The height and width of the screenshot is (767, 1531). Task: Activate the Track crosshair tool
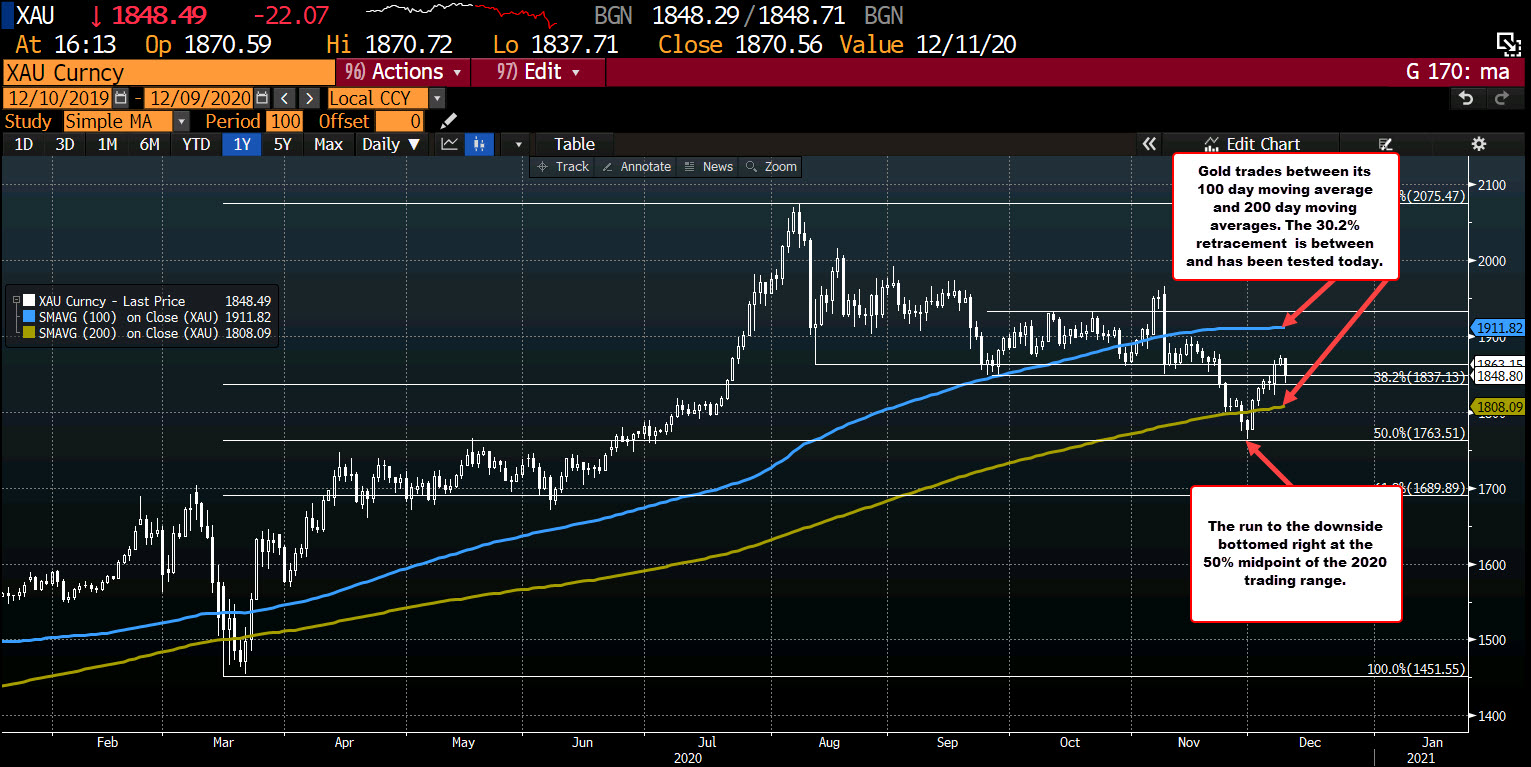(x=563, y=166)
